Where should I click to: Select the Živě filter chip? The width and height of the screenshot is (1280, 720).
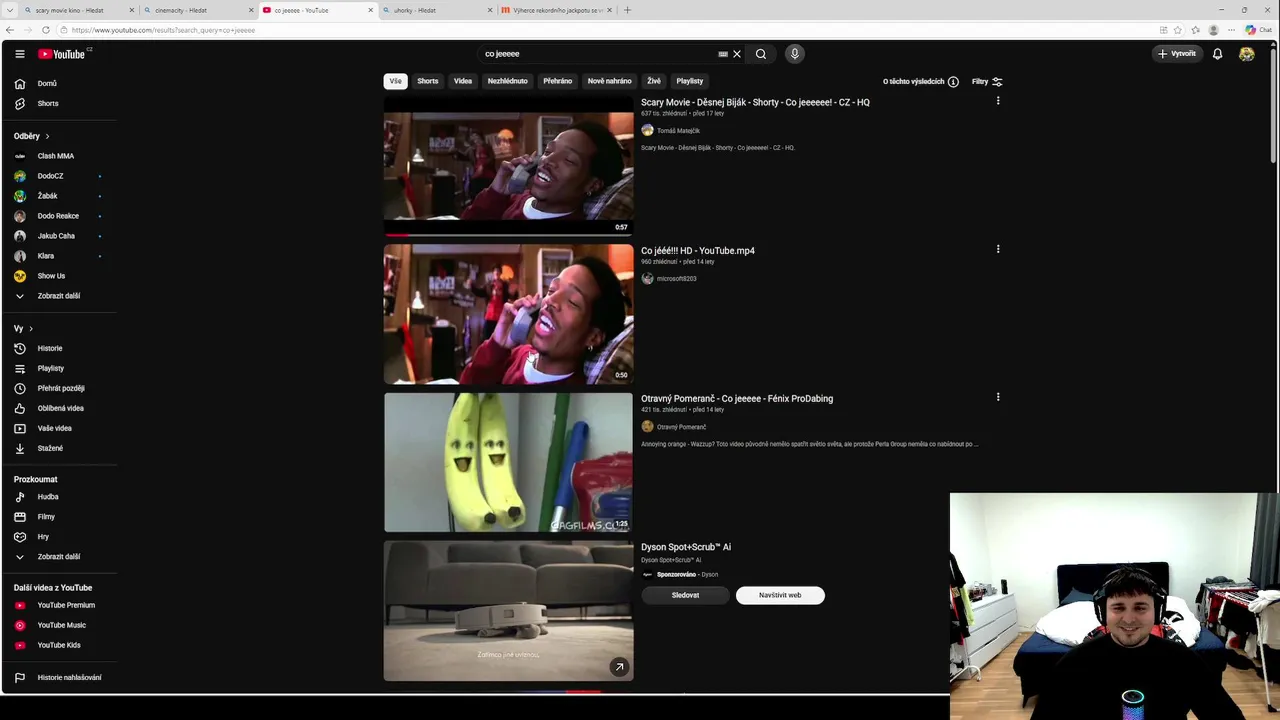click(x=654, y=81)
